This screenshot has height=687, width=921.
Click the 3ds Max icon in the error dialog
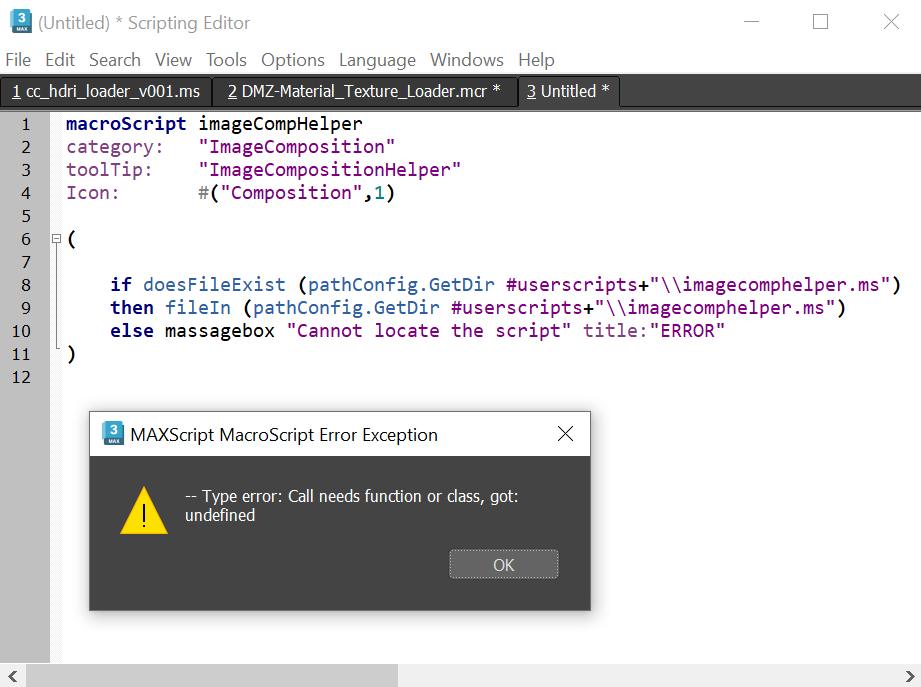pos(113,434)
